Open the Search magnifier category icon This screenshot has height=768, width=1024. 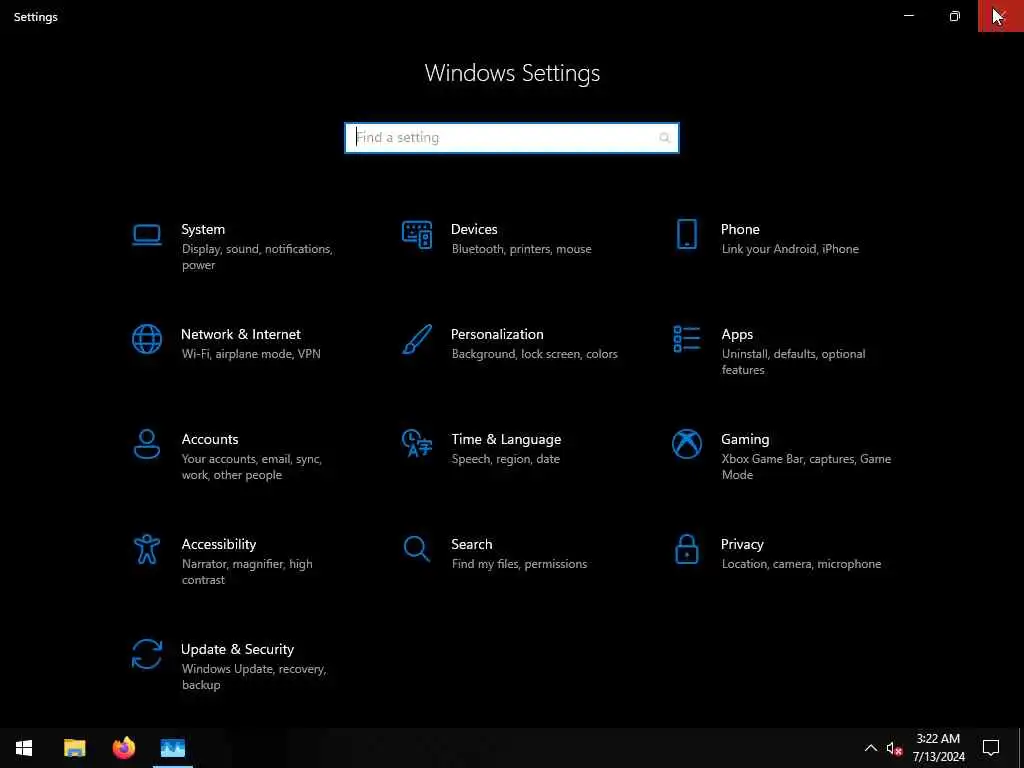click(417, 549)
